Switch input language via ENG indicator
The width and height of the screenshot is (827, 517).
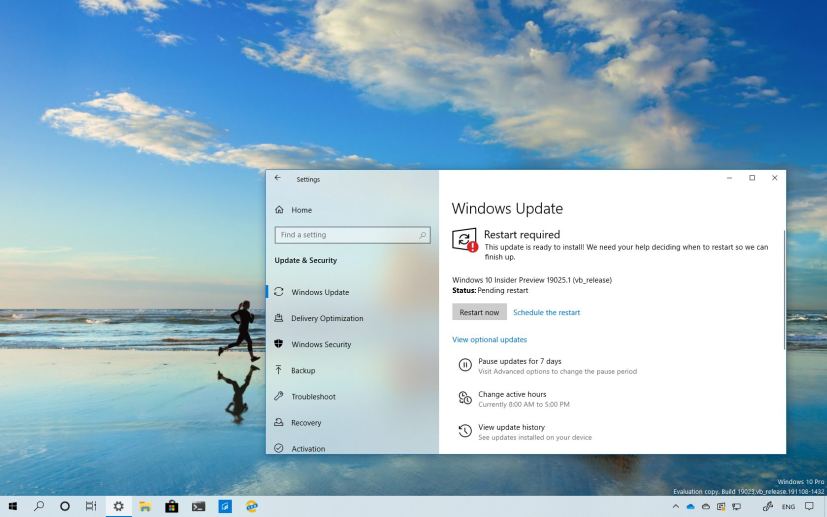pyautogui.click(x=788, y=507)
